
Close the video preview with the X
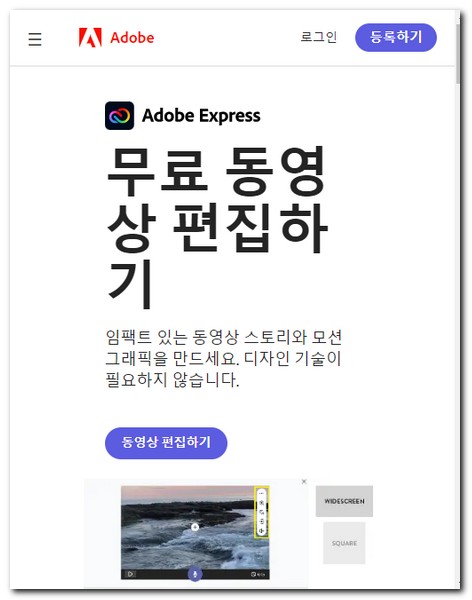pyautogui.click(x=304, y=481)
